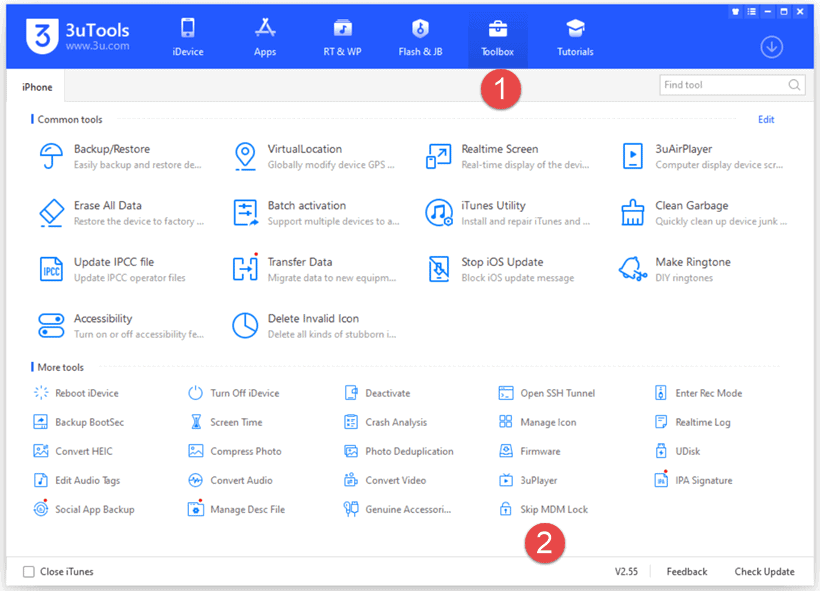Image resolution: width=820 pixels, height=591 pixels.
Task: Open Manage Desc File tool
Action: (x=236, y=508)
